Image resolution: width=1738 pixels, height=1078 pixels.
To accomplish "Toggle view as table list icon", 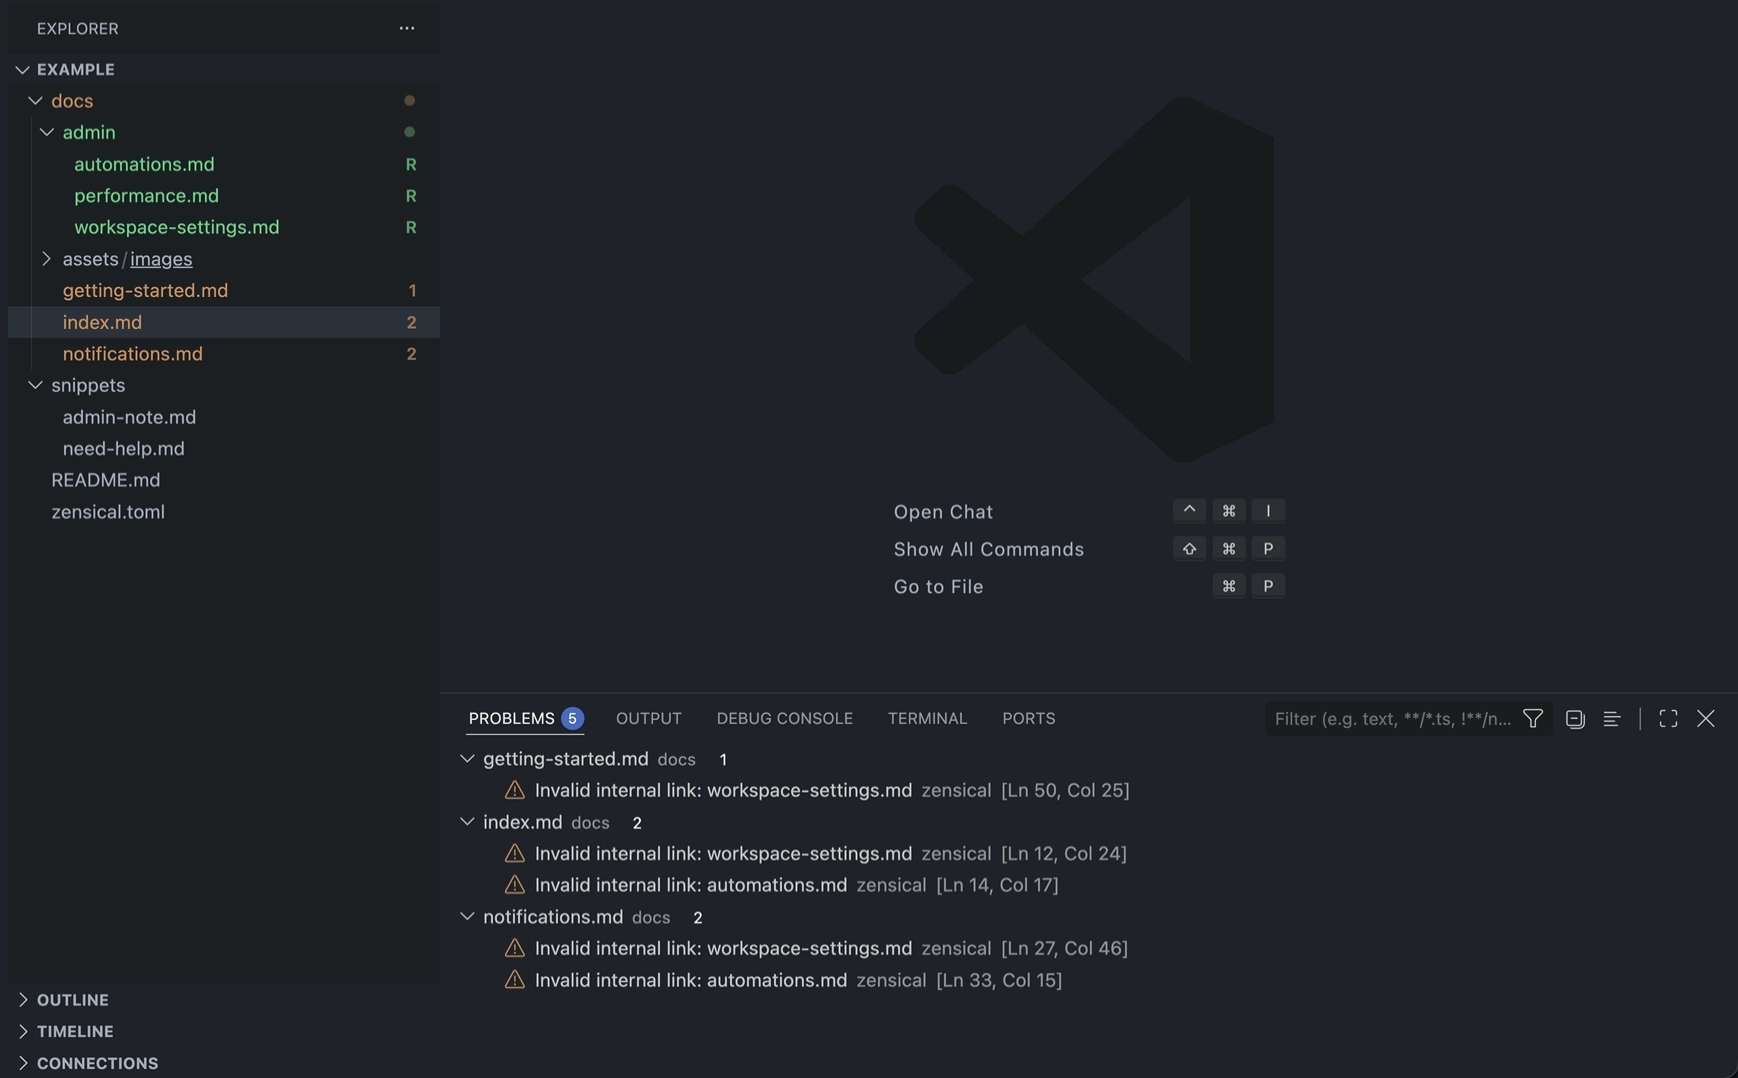I will [1611, 718].
